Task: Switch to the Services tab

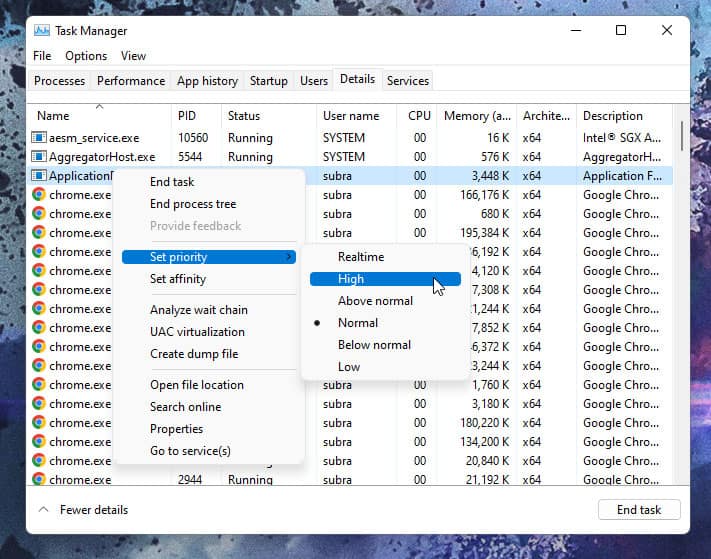Action: click(408, 81)
